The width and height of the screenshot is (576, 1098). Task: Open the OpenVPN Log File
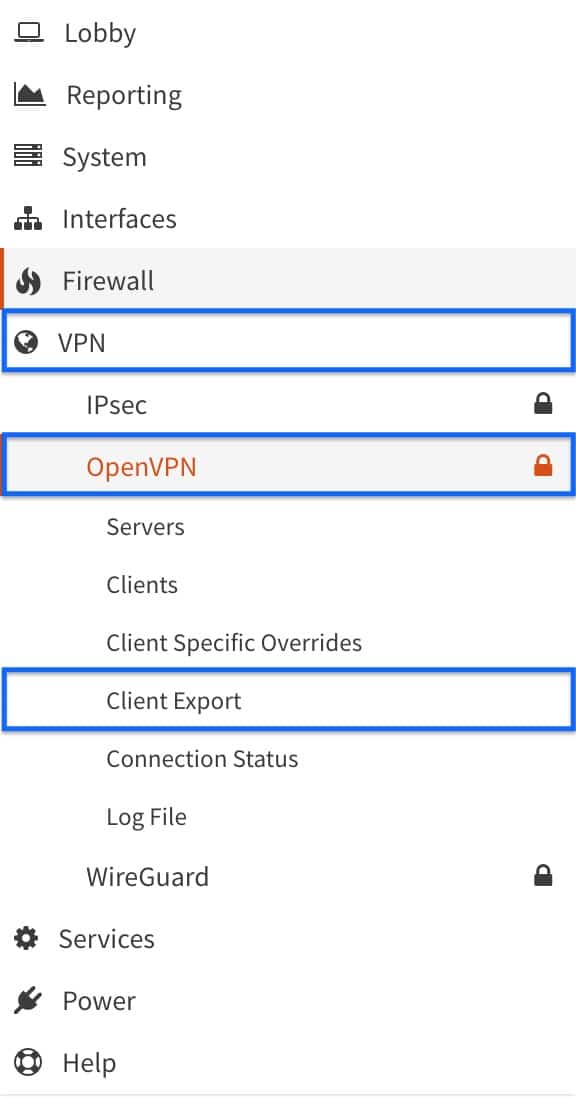(146, 816)
